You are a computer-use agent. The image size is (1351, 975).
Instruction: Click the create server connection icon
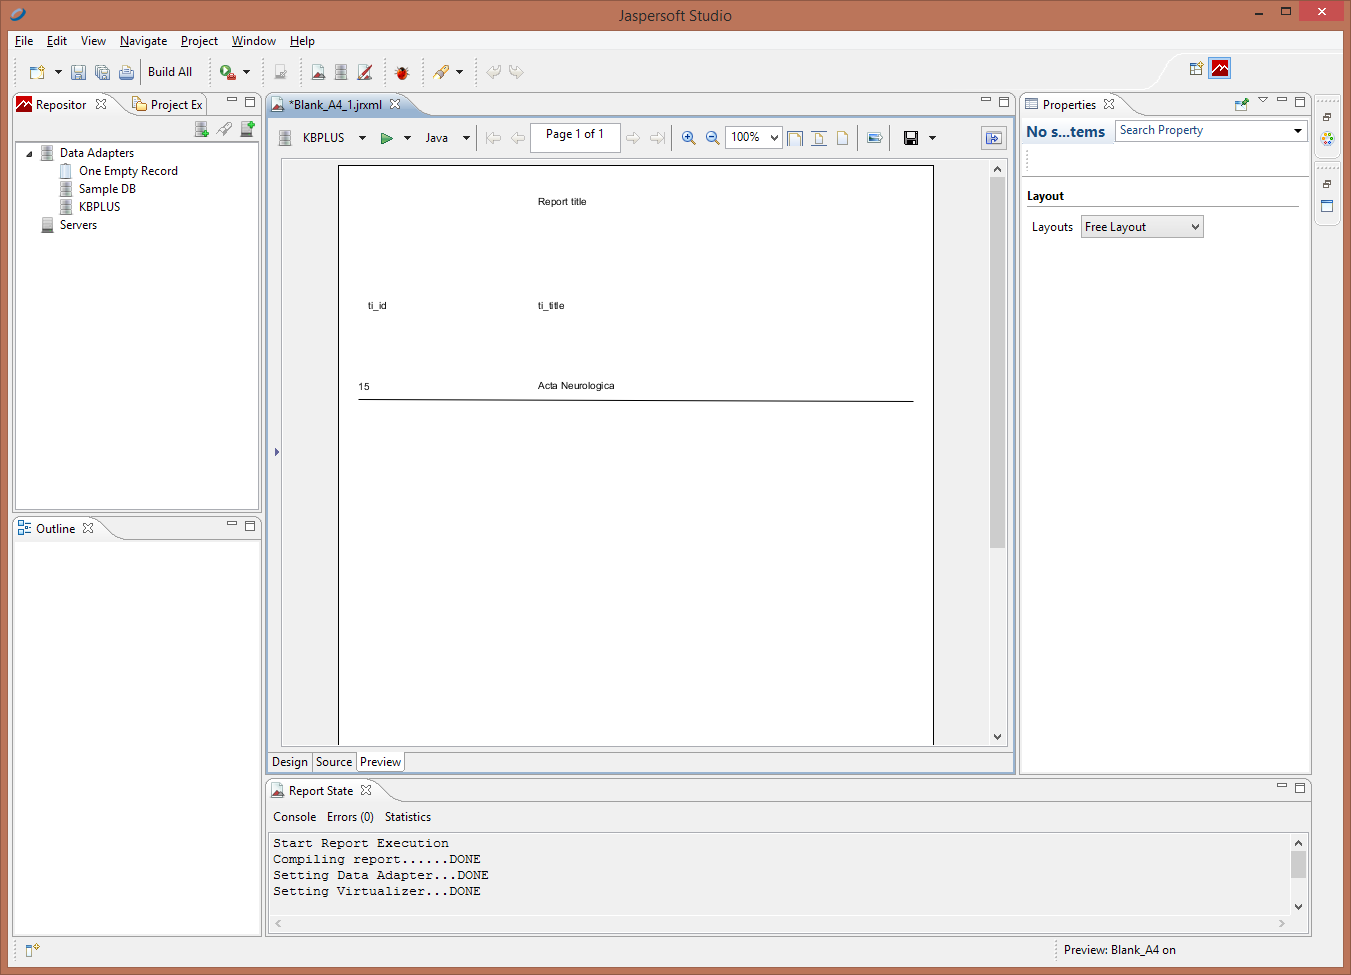pyautogui.click(x=247, y=129)
